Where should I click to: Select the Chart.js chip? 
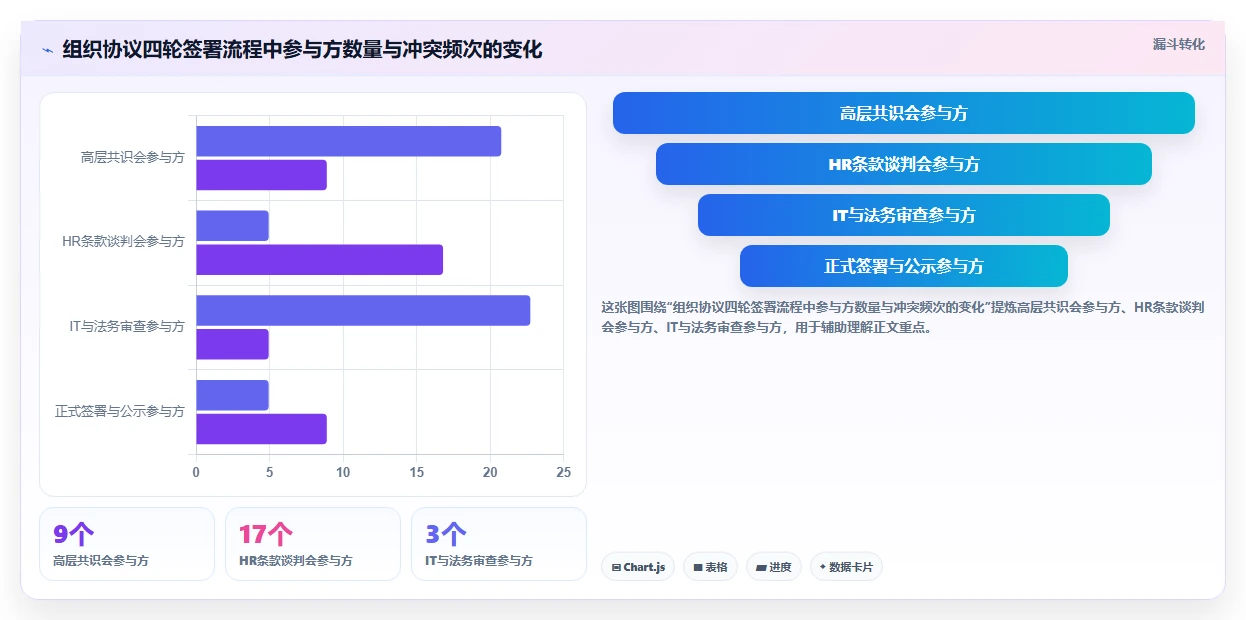tap(638, 567)
